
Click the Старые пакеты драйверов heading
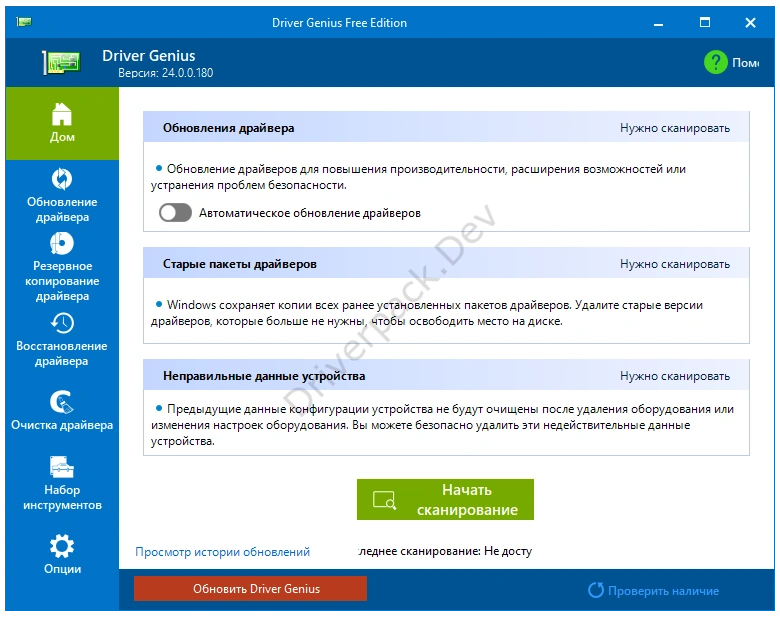click(240, 264)
